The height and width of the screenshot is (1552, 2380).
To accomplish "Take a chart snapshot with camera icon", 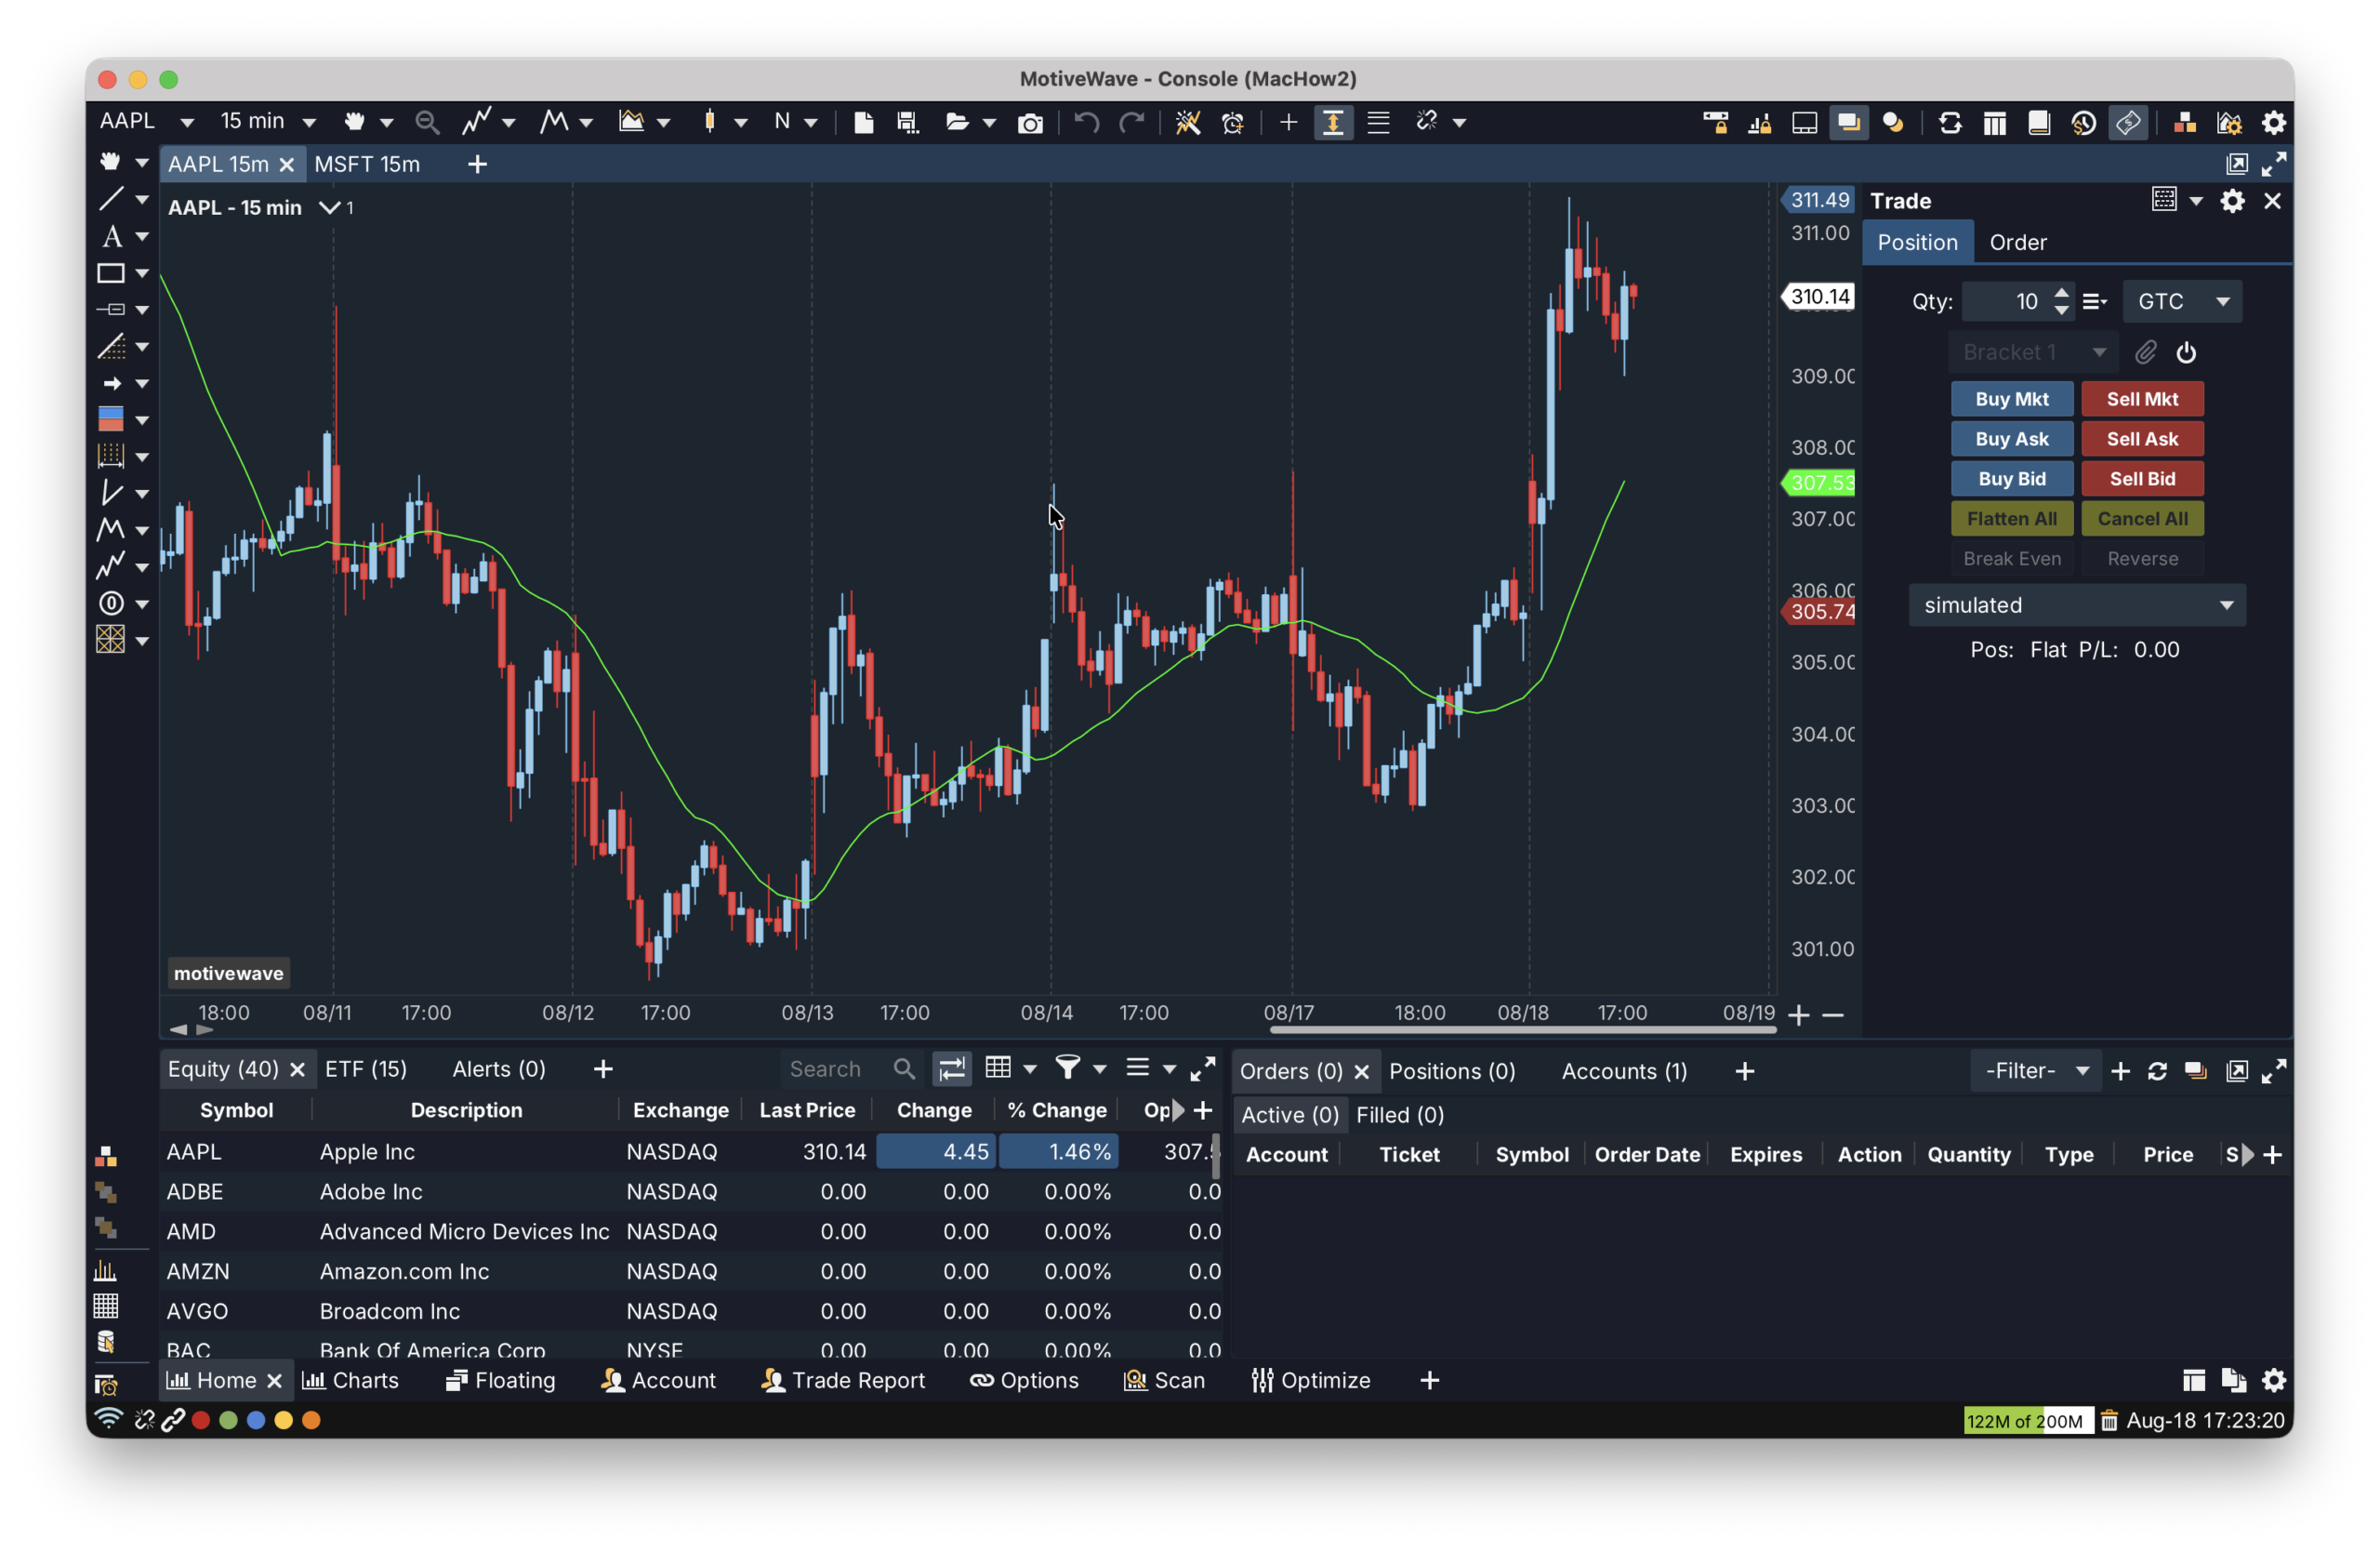I will coord(1030,122).
